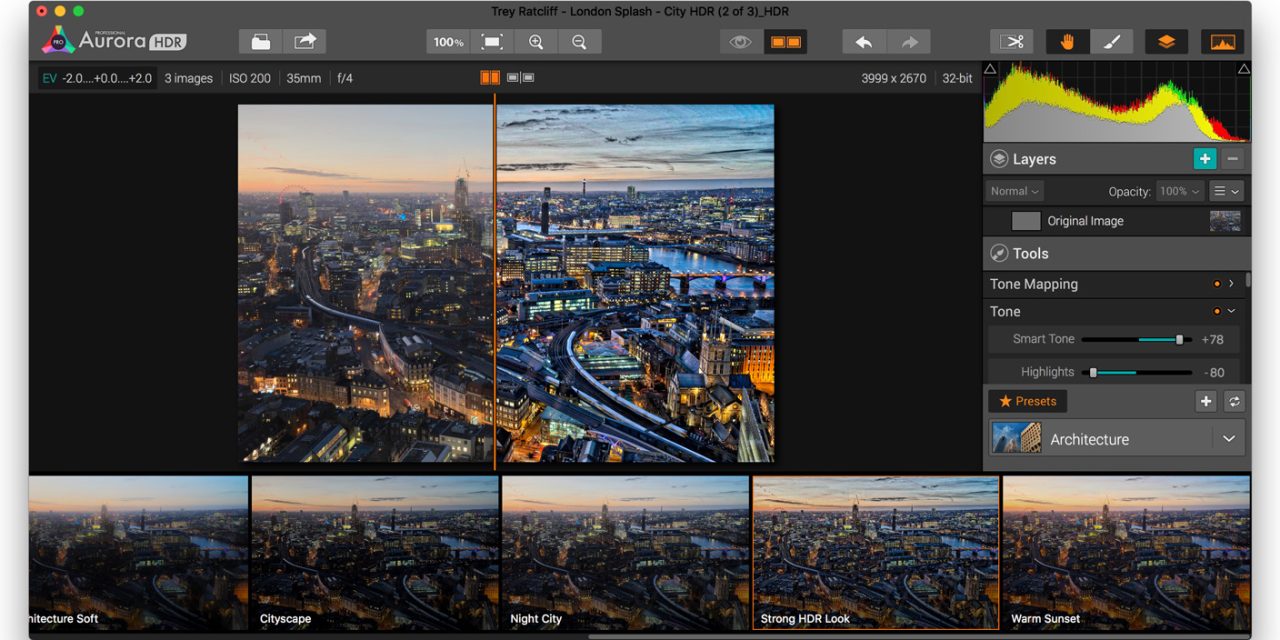Toggle the quick preview eye icon

[740, 41]
